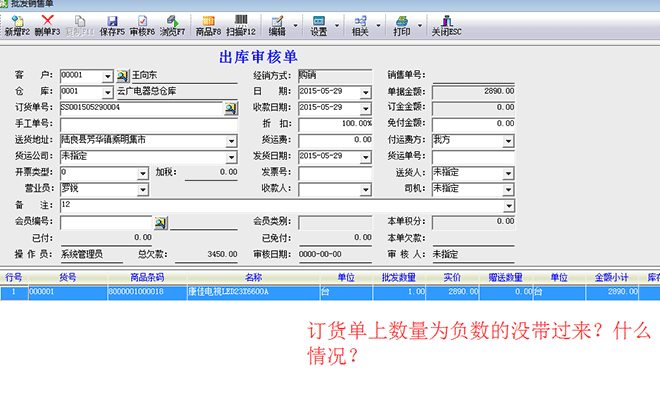Screen dimensions: 660x394
Task: Click the 折扣 discount field
Action: click(x=335, y=125)
